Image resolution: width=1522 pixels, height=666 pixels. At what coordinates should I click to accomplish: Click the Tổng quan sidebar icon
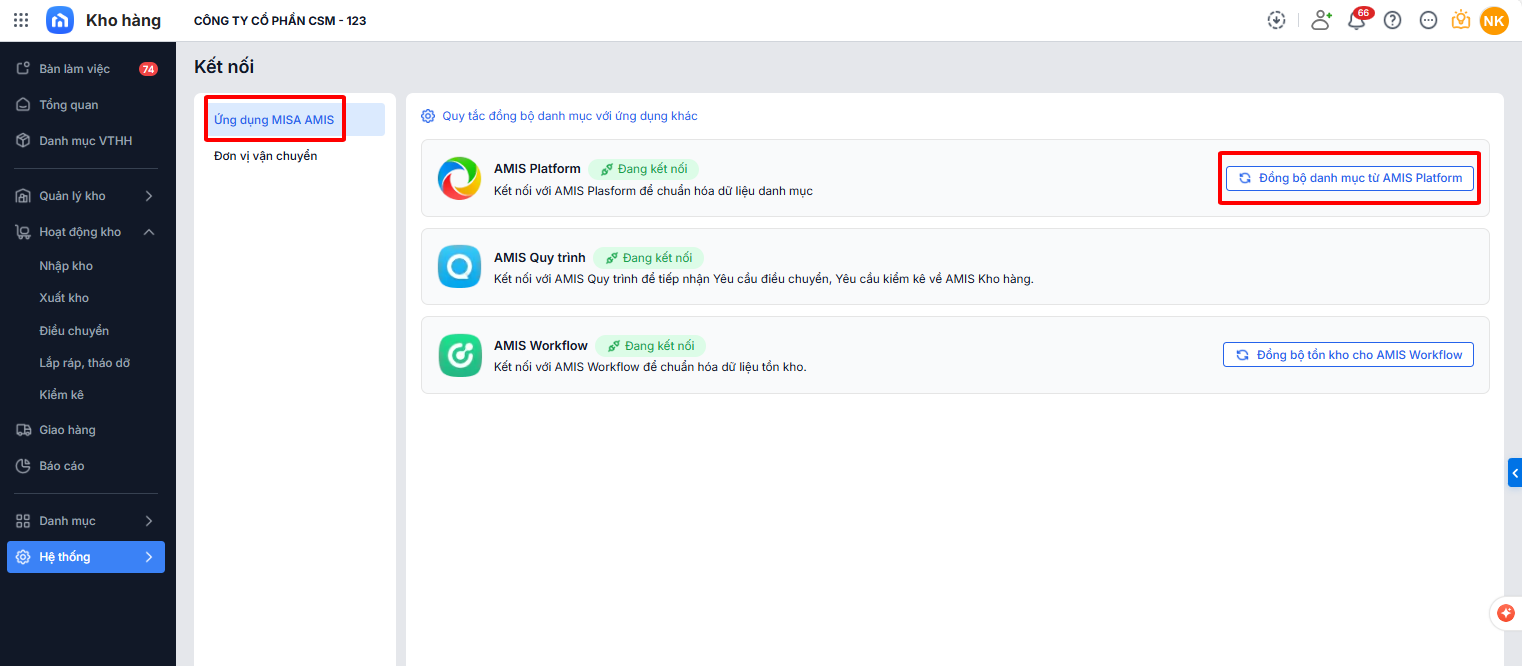coord(23,105)
